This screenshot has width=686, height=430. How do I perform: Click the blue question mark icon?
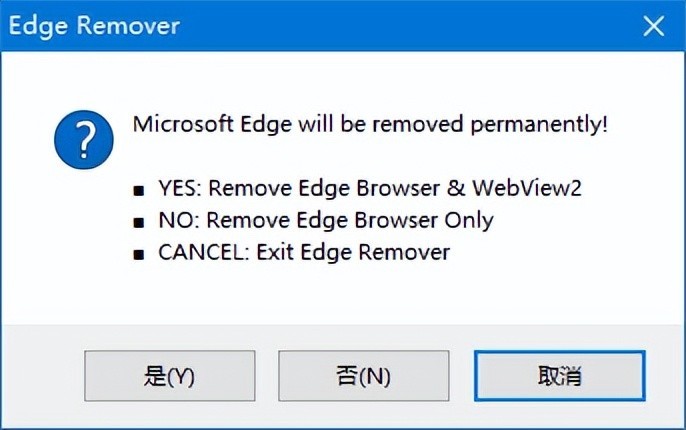tap(84, 140)
